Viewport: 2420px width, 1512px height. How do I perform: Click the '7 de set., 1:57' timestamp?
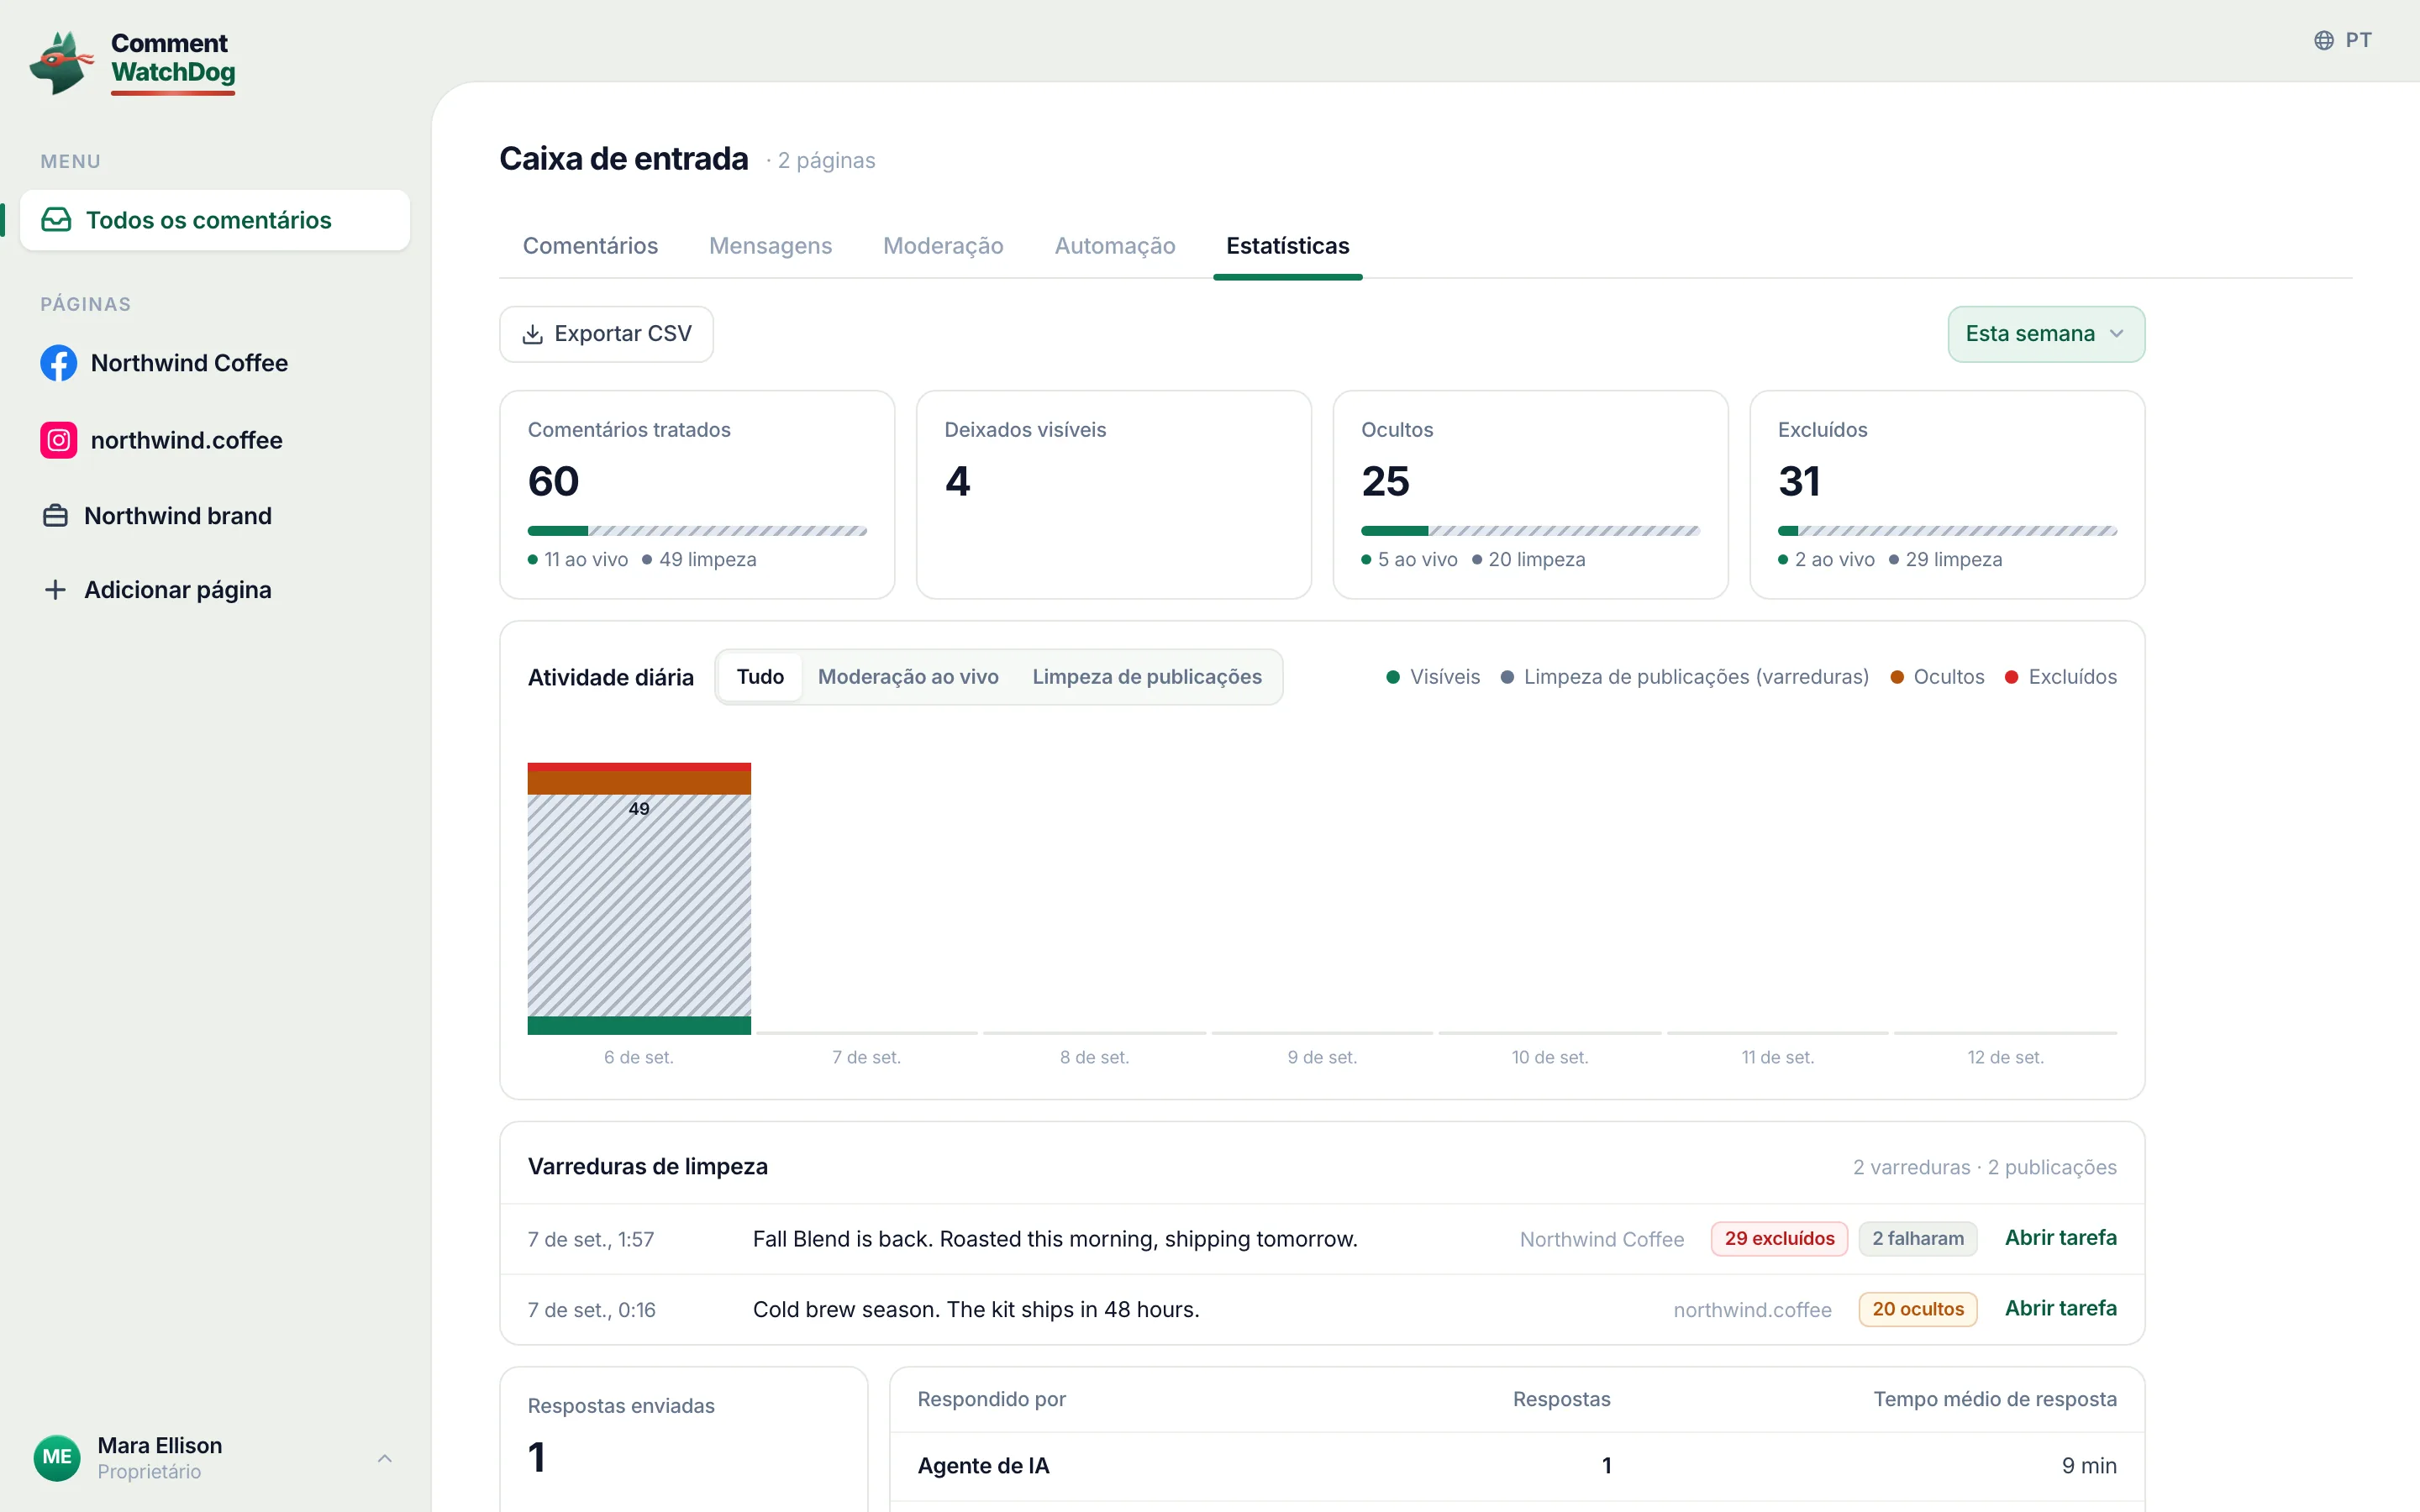click(591, 1240)
